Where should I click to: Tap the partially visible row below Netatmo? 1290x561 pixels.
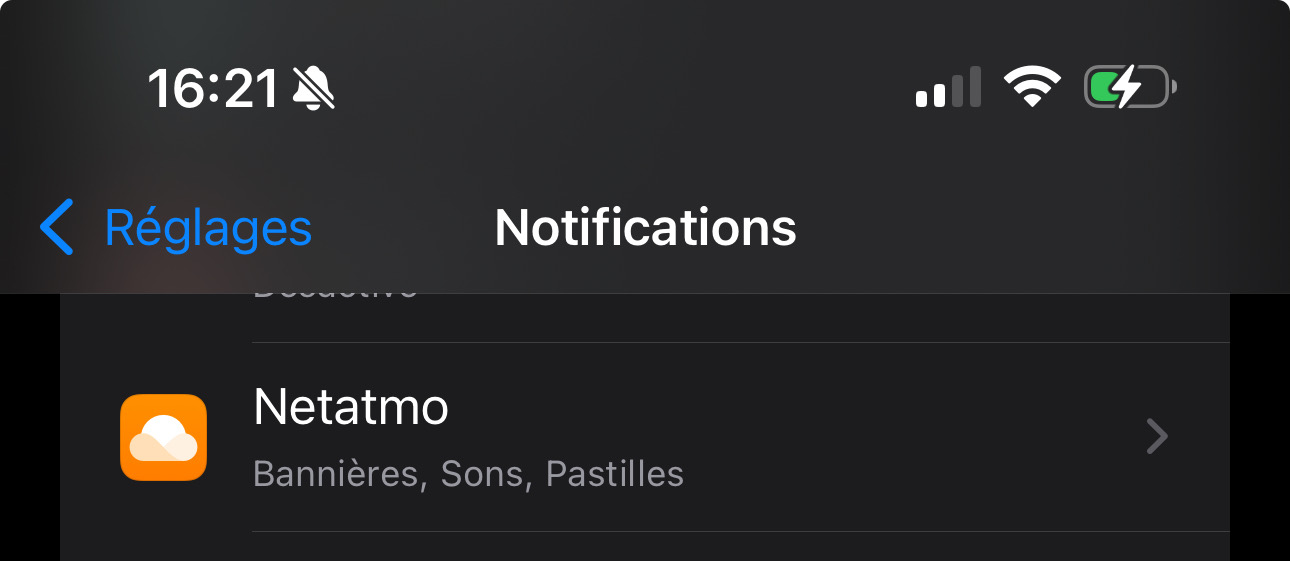click(640, 547)
